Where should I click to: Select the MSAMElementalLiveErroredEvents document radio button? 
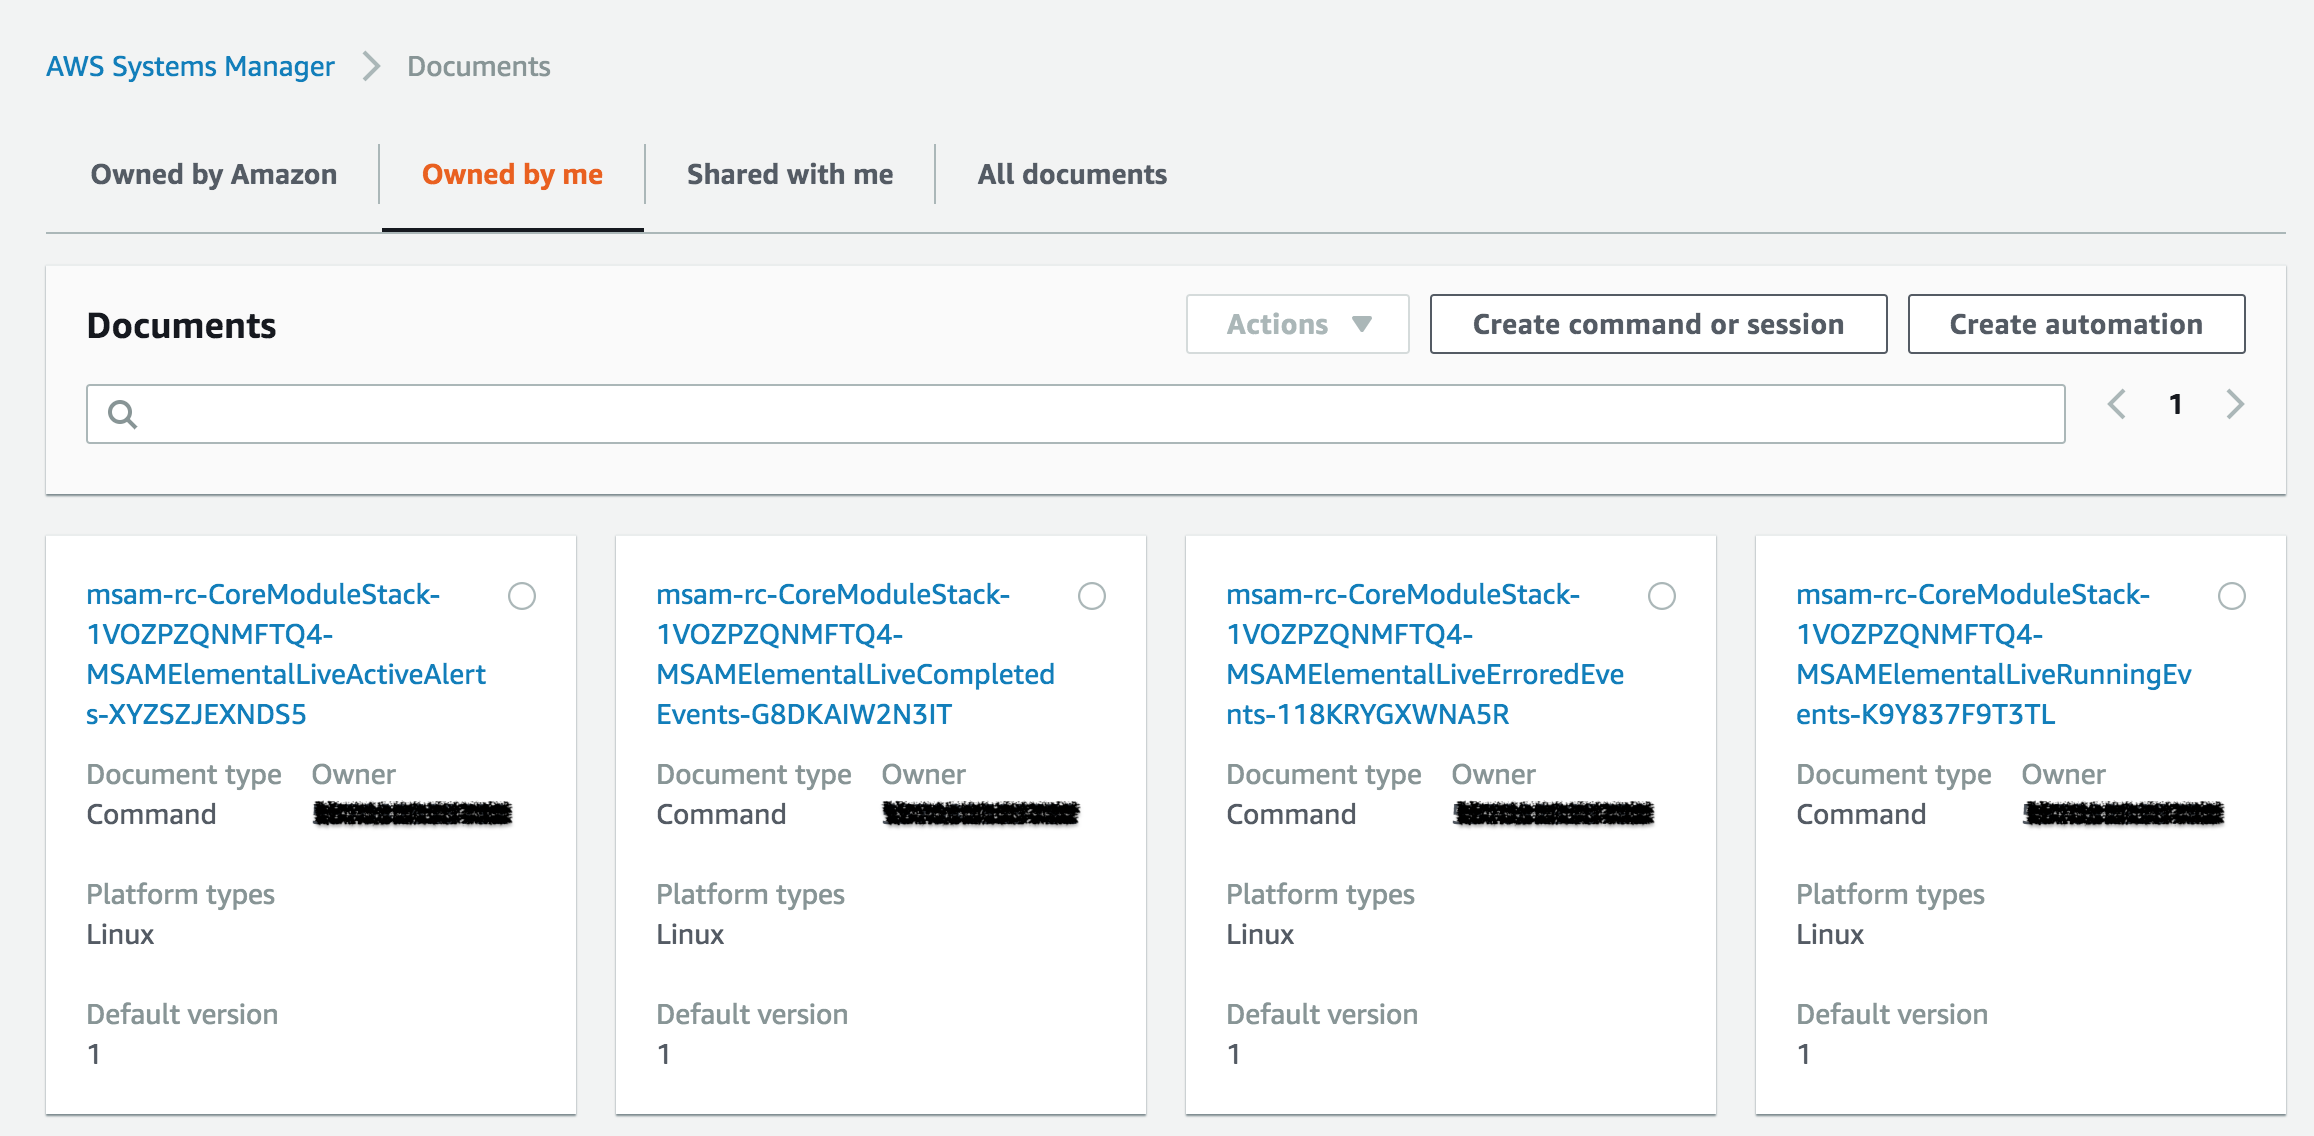tap(1662, 596)
